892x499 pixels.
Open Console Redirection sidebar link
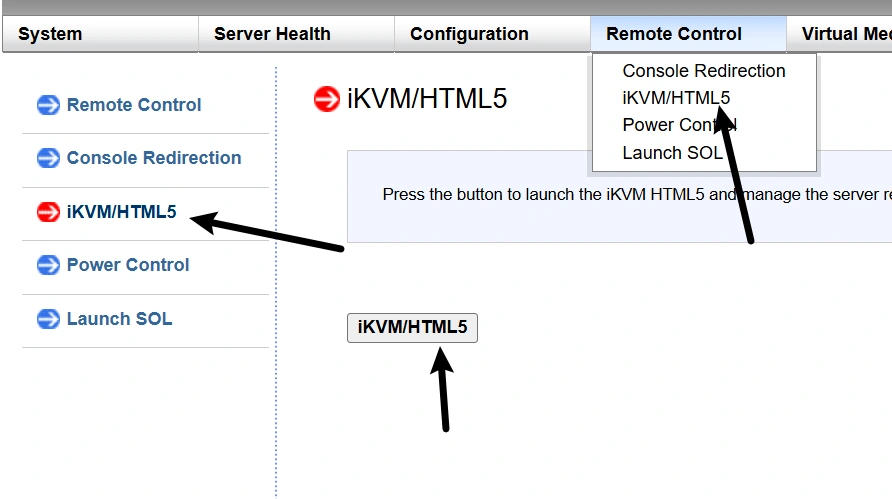point(154,158)
